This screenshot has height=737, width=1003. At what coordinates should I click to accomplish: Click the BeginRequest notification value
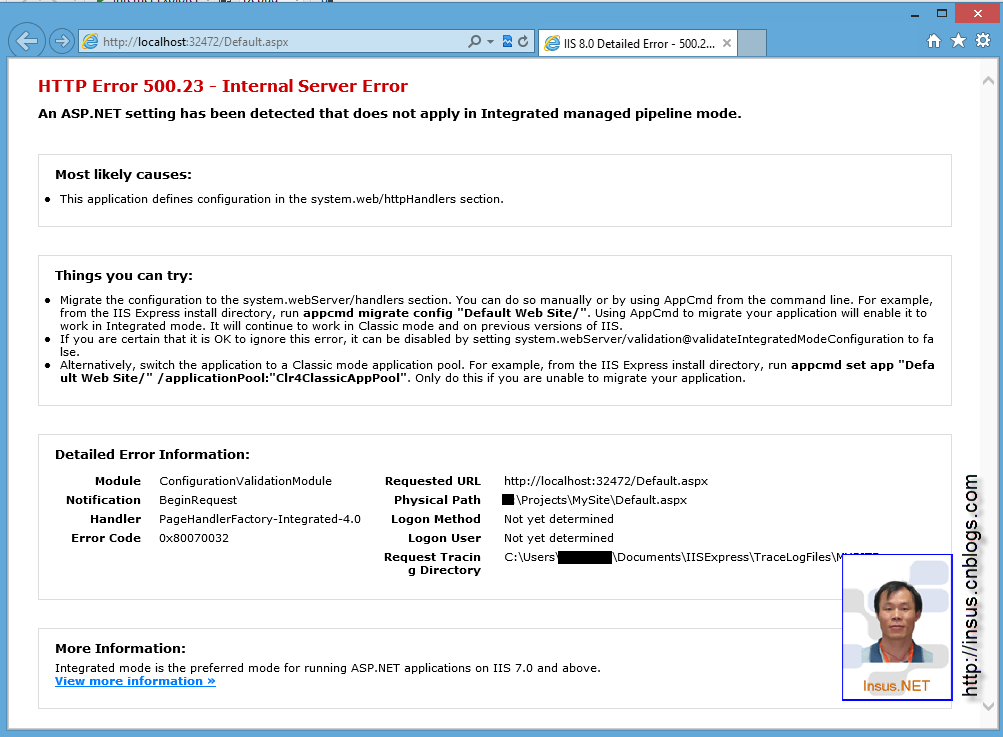click(198, 500)
